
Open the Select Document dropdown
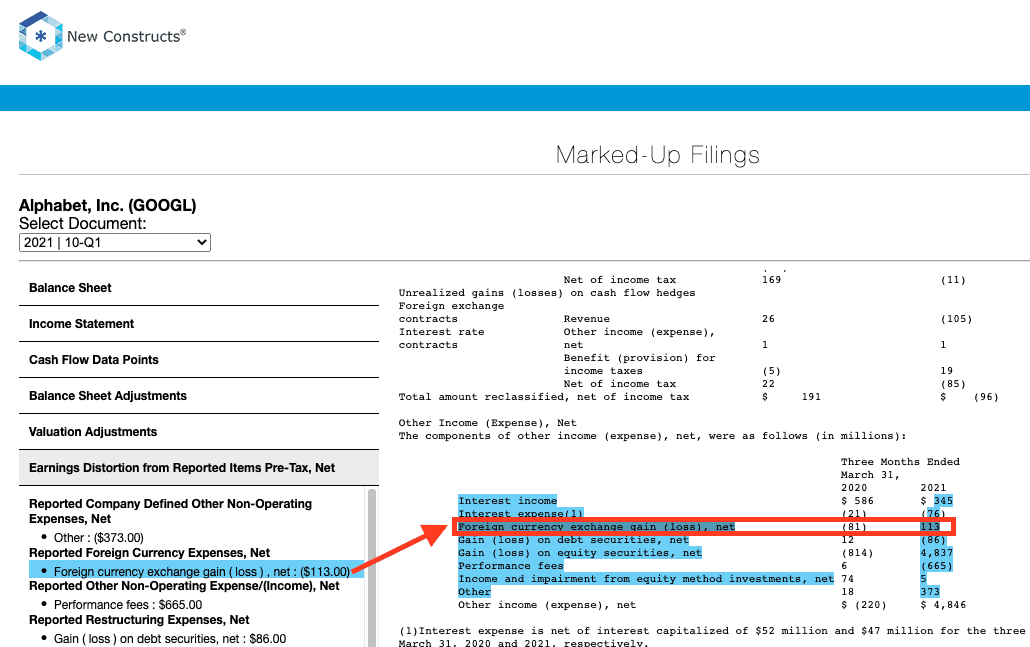coord(115,242)
